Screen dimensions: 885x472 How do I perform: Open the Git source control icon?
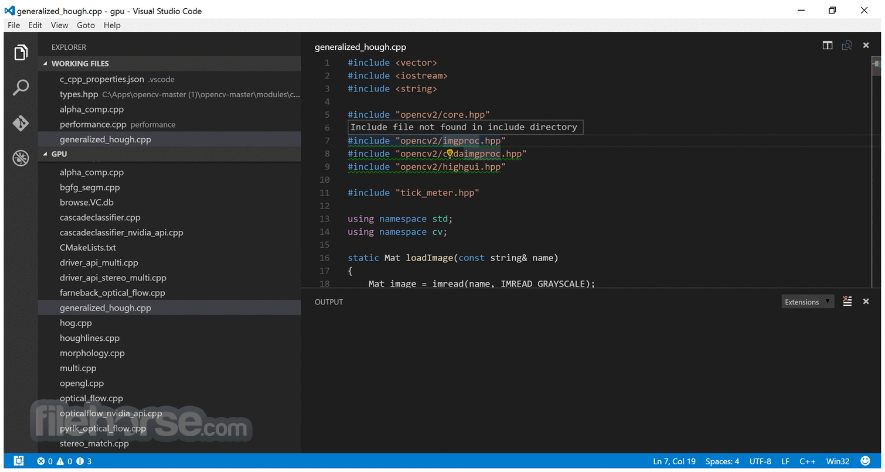21,123
